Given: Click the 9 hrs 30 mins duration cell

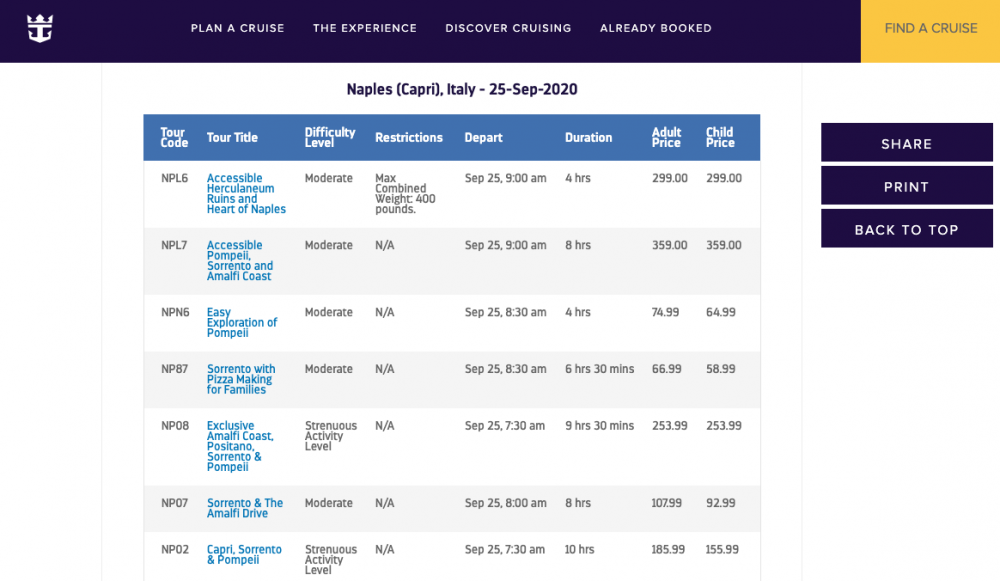Looking at the screenshot, I should click(599, 425).
